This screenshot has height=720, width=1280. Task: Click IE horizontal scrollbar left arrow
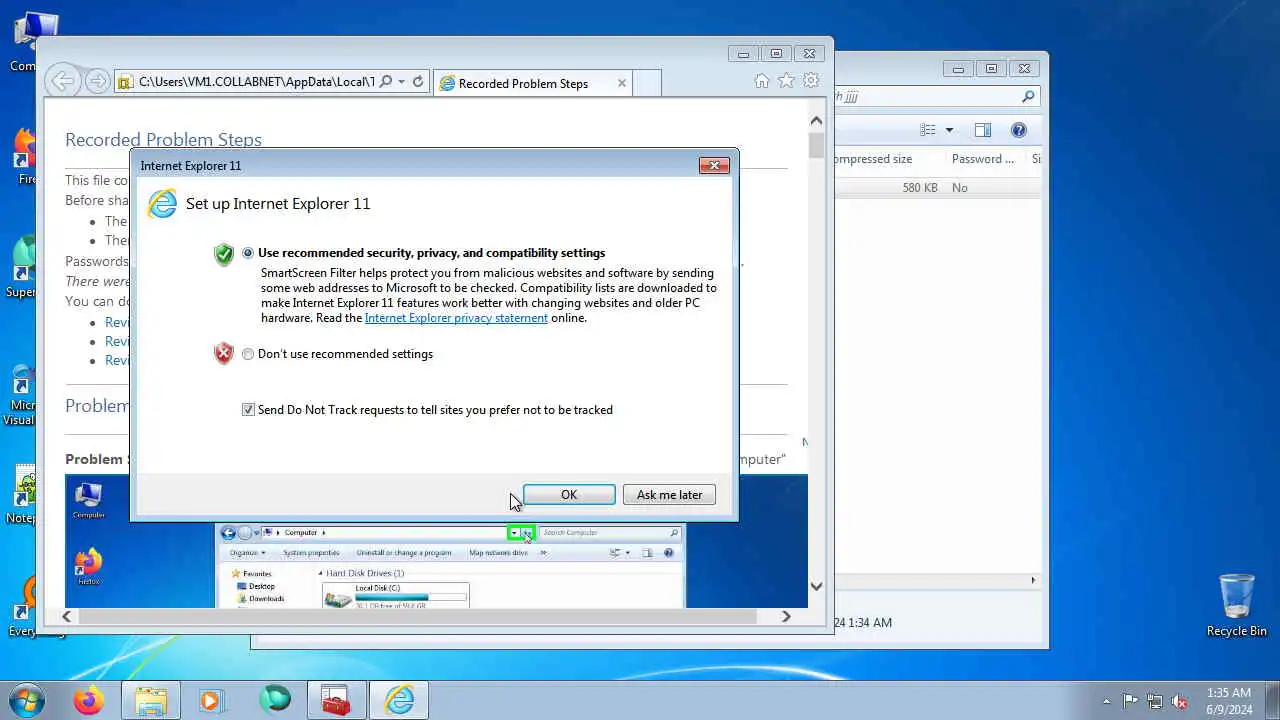tap(67, 616)
